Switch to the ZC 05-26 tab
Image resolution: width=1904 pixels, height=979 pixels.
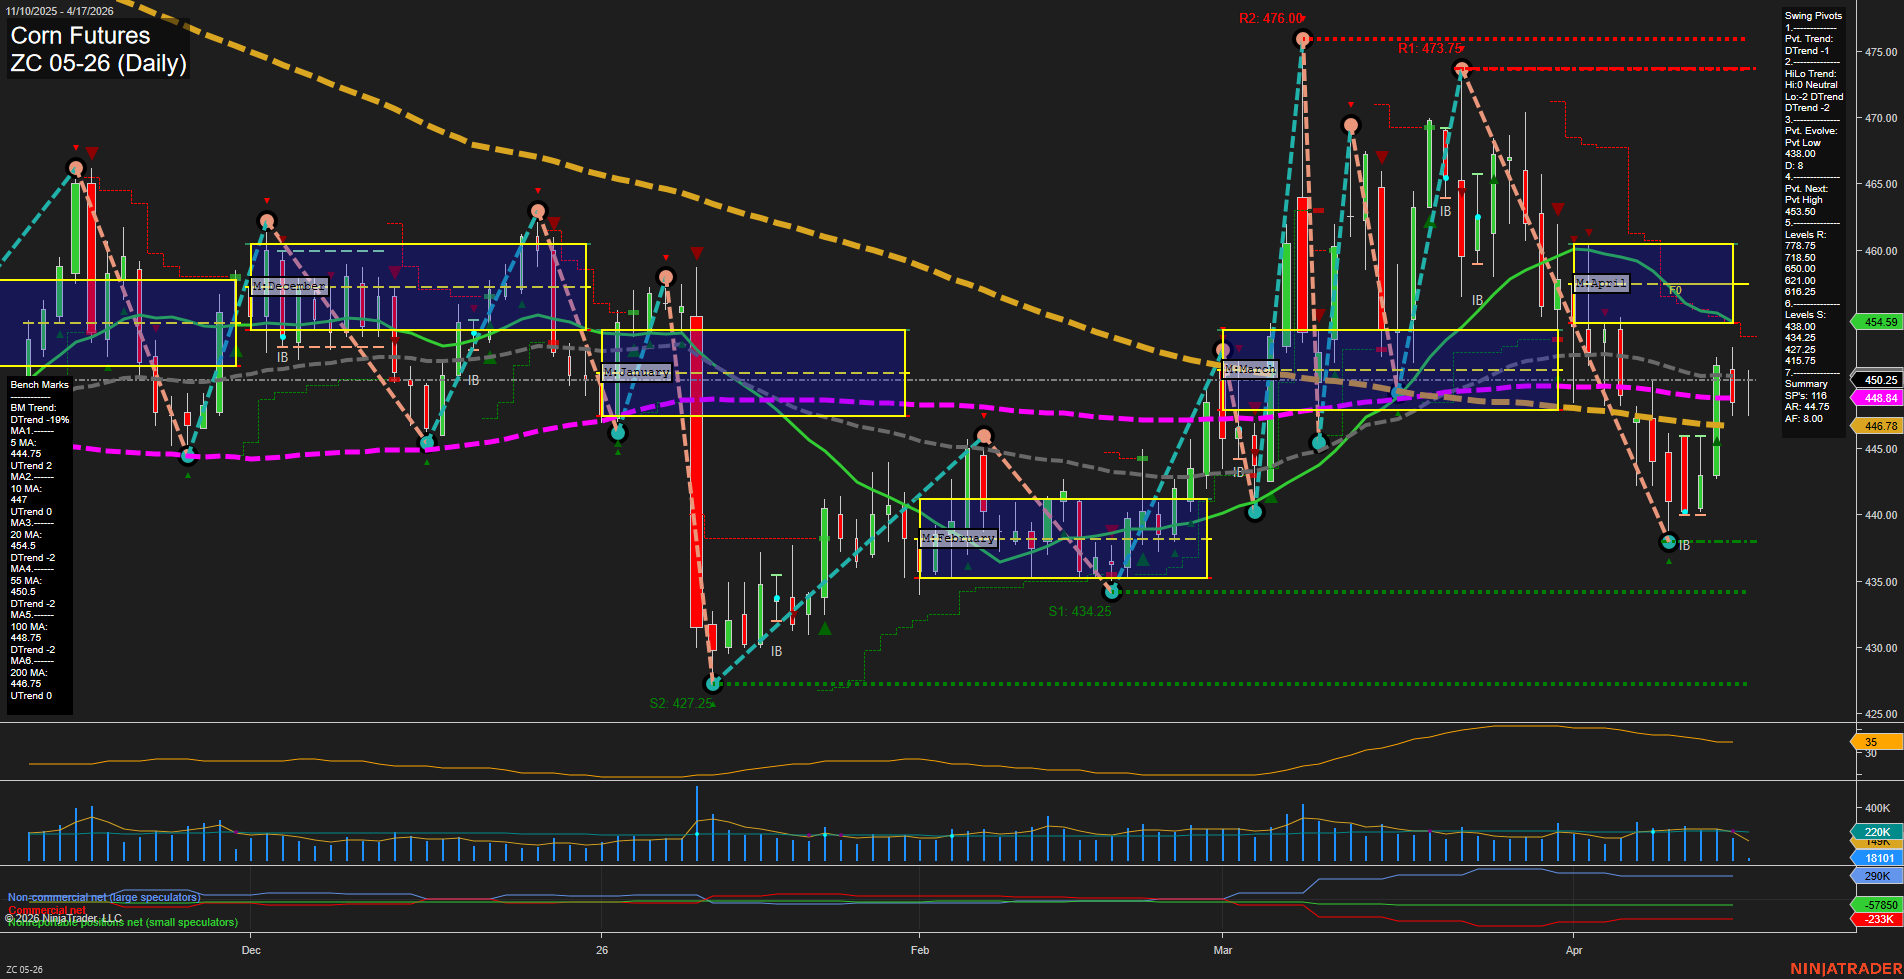point(23,968)
